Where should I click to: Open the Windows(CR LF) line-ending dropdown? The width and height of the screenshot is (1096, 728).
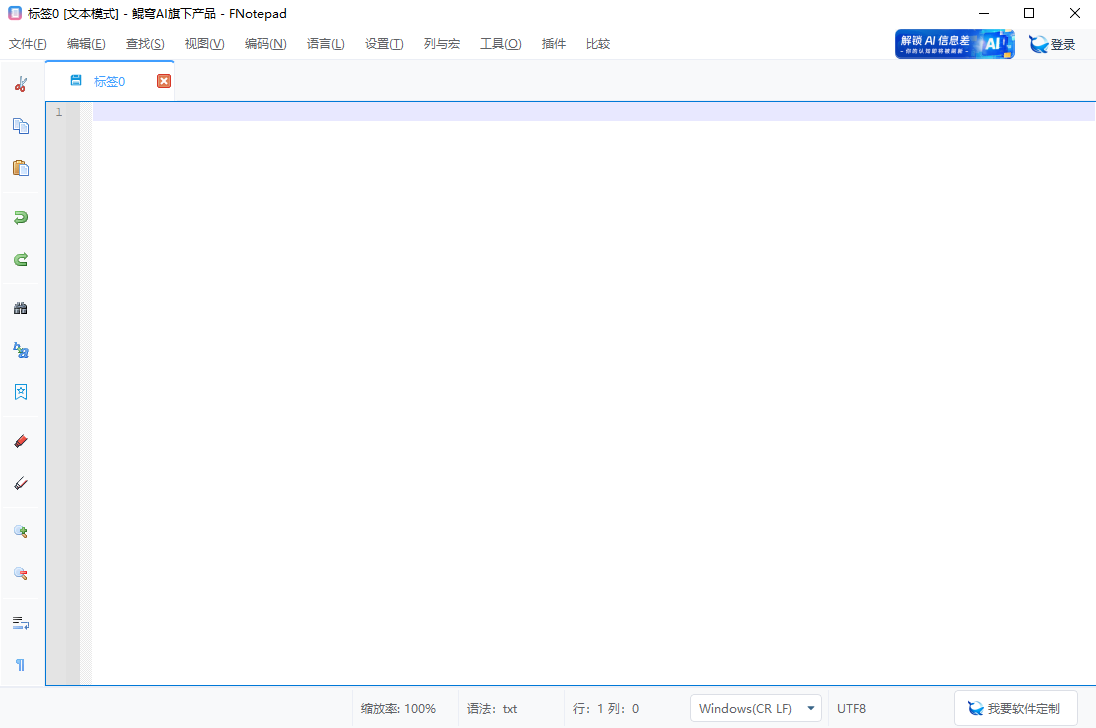tap(755, 708)
